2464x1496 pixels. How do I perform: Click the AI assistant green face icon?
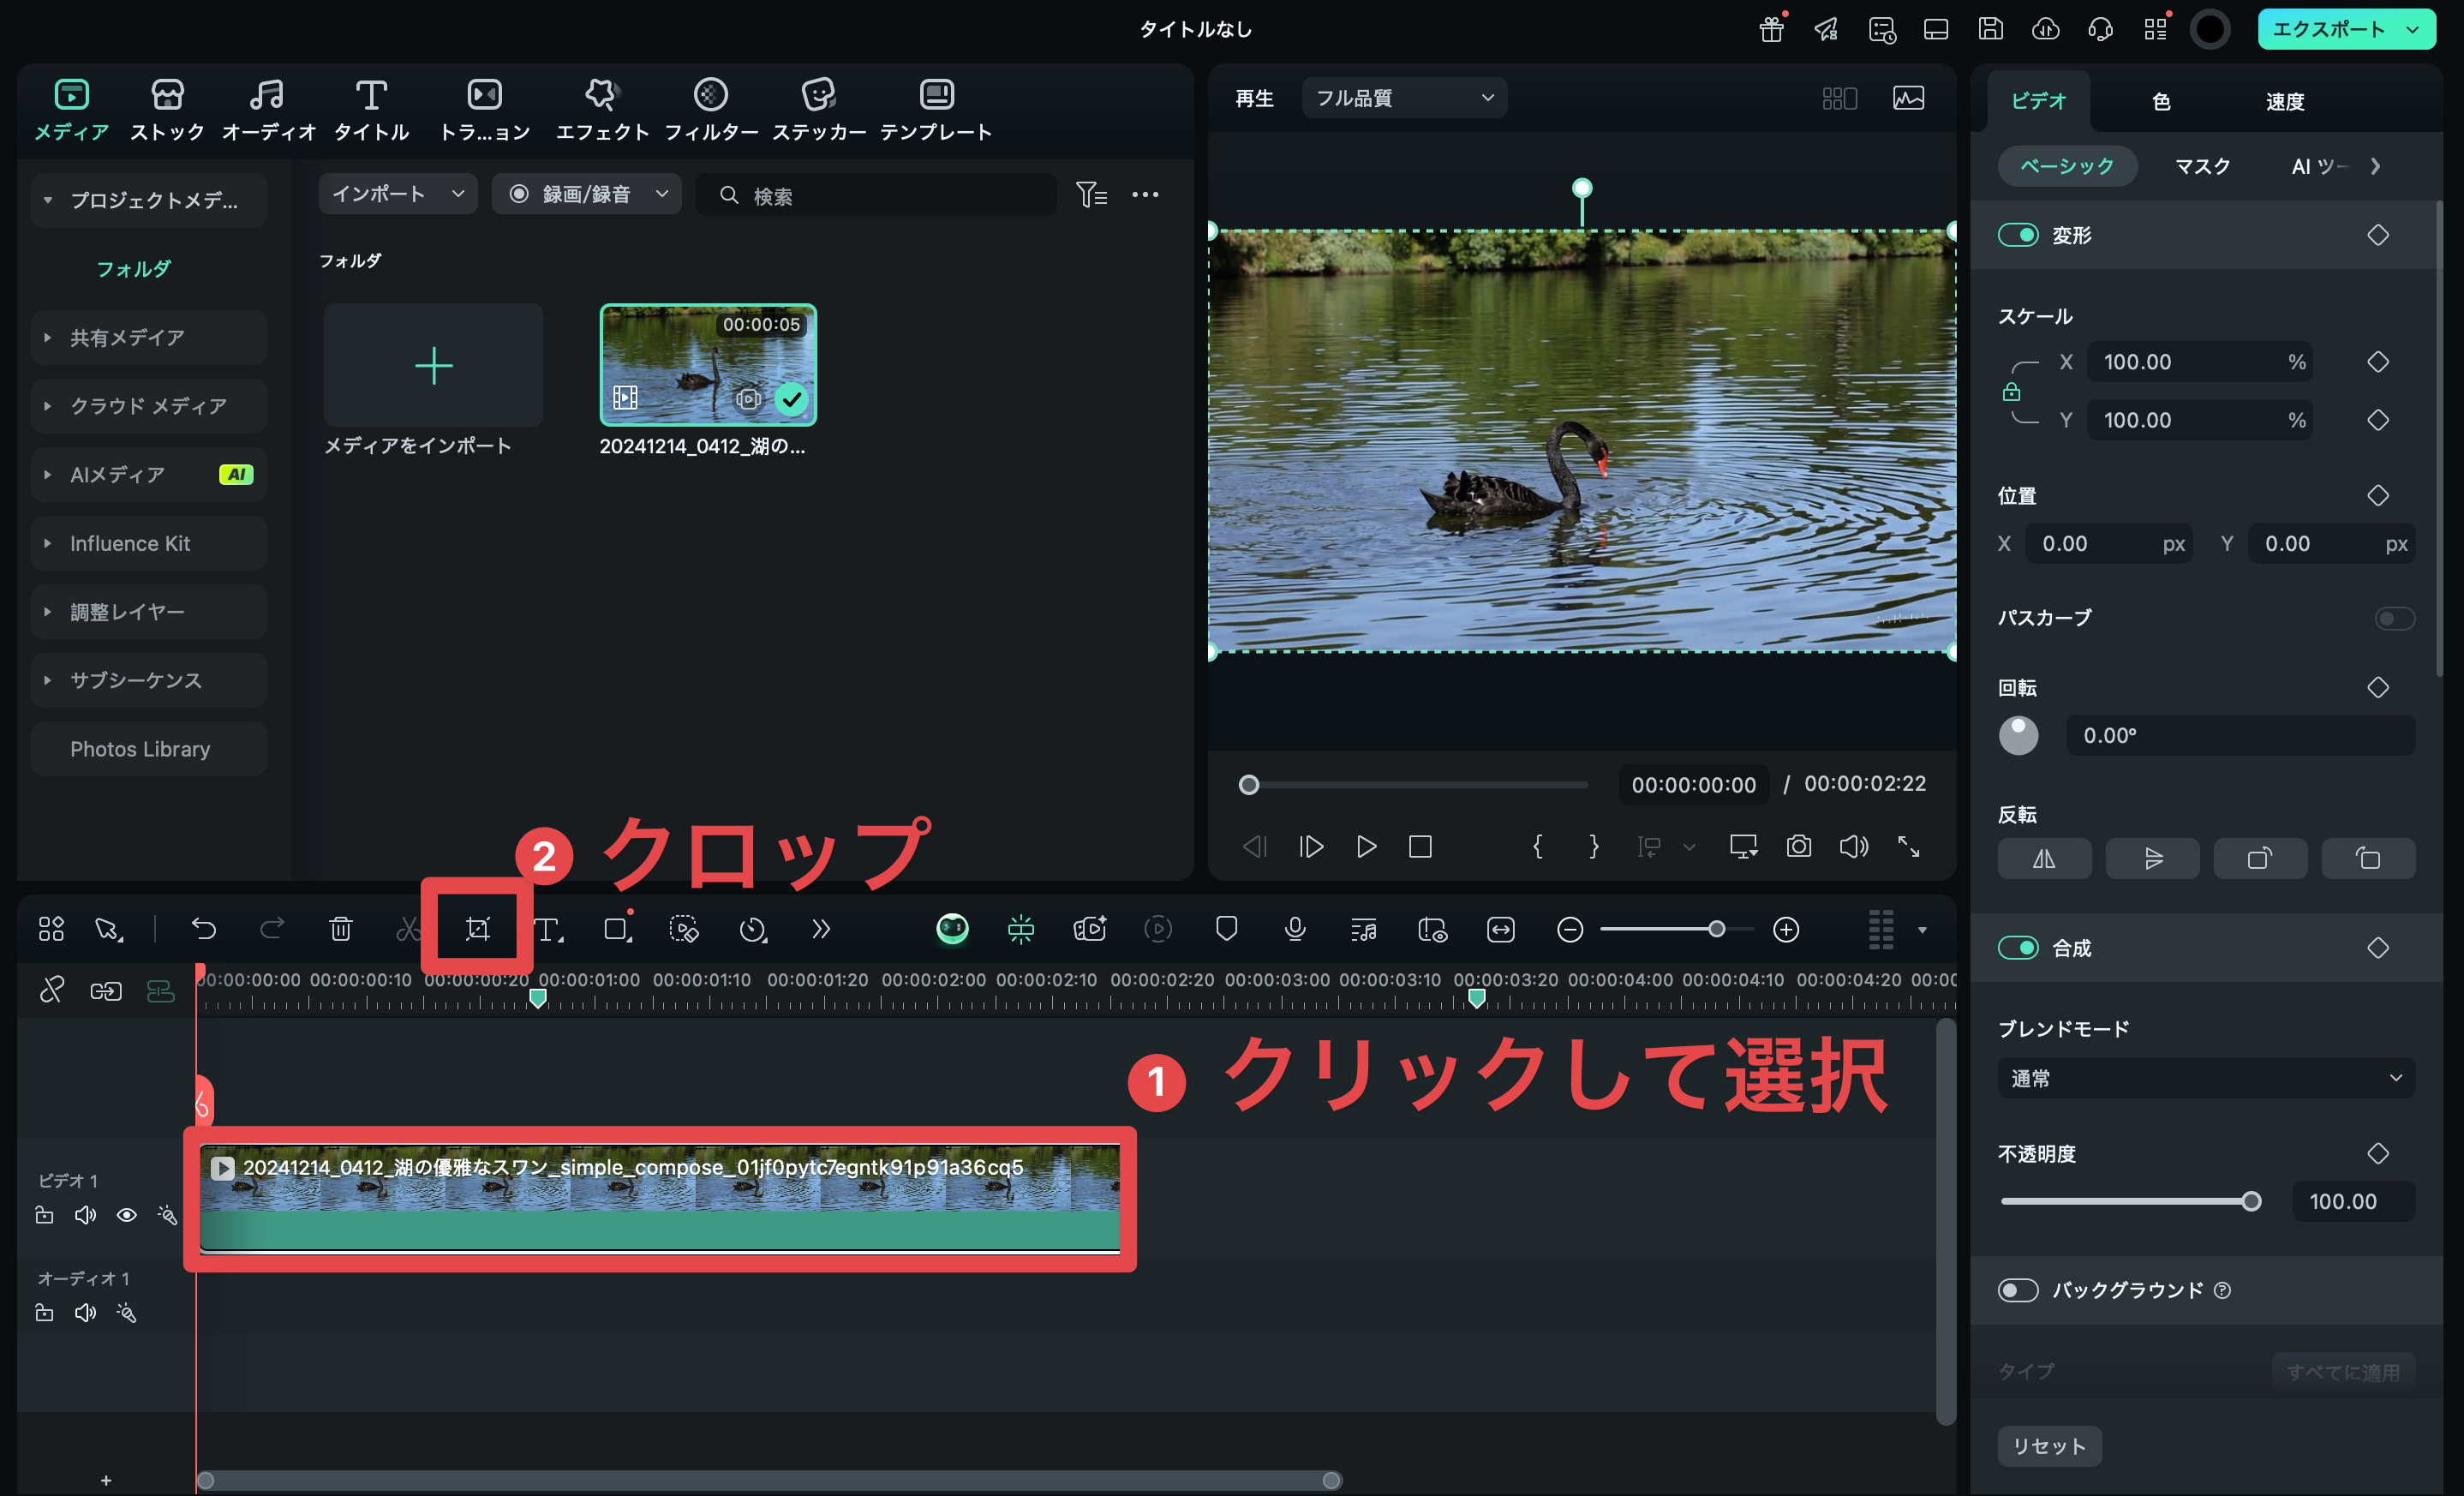(952, 929)
